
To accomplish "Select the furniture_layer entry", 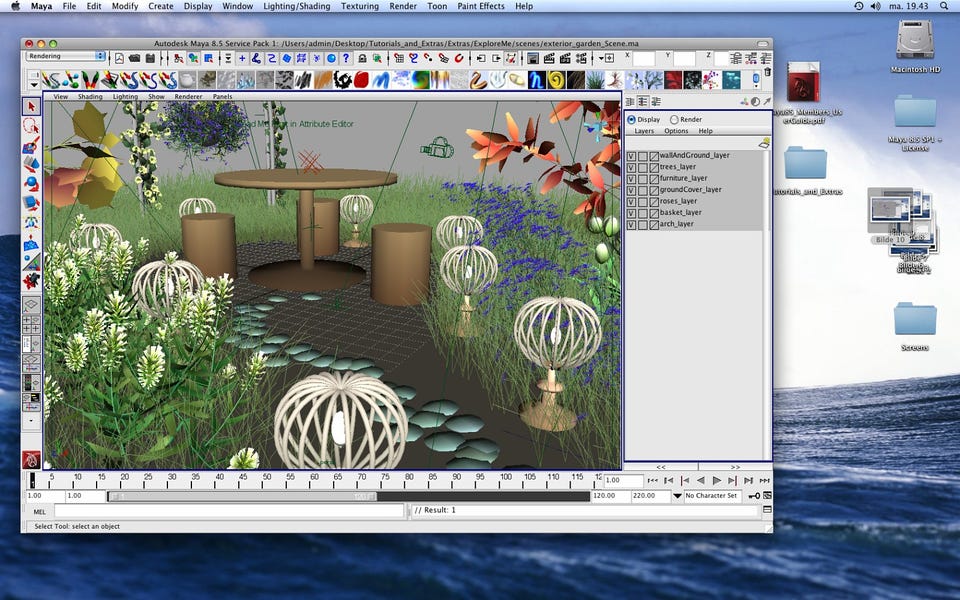I will (684, 178).
